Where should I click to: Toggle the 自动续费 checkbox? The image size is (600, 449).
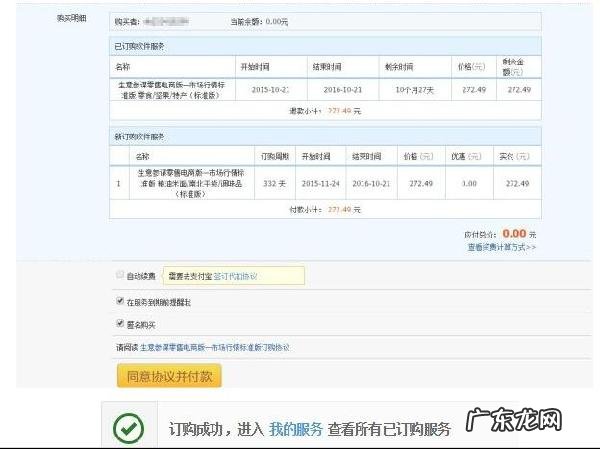click(x=120, y=274)
